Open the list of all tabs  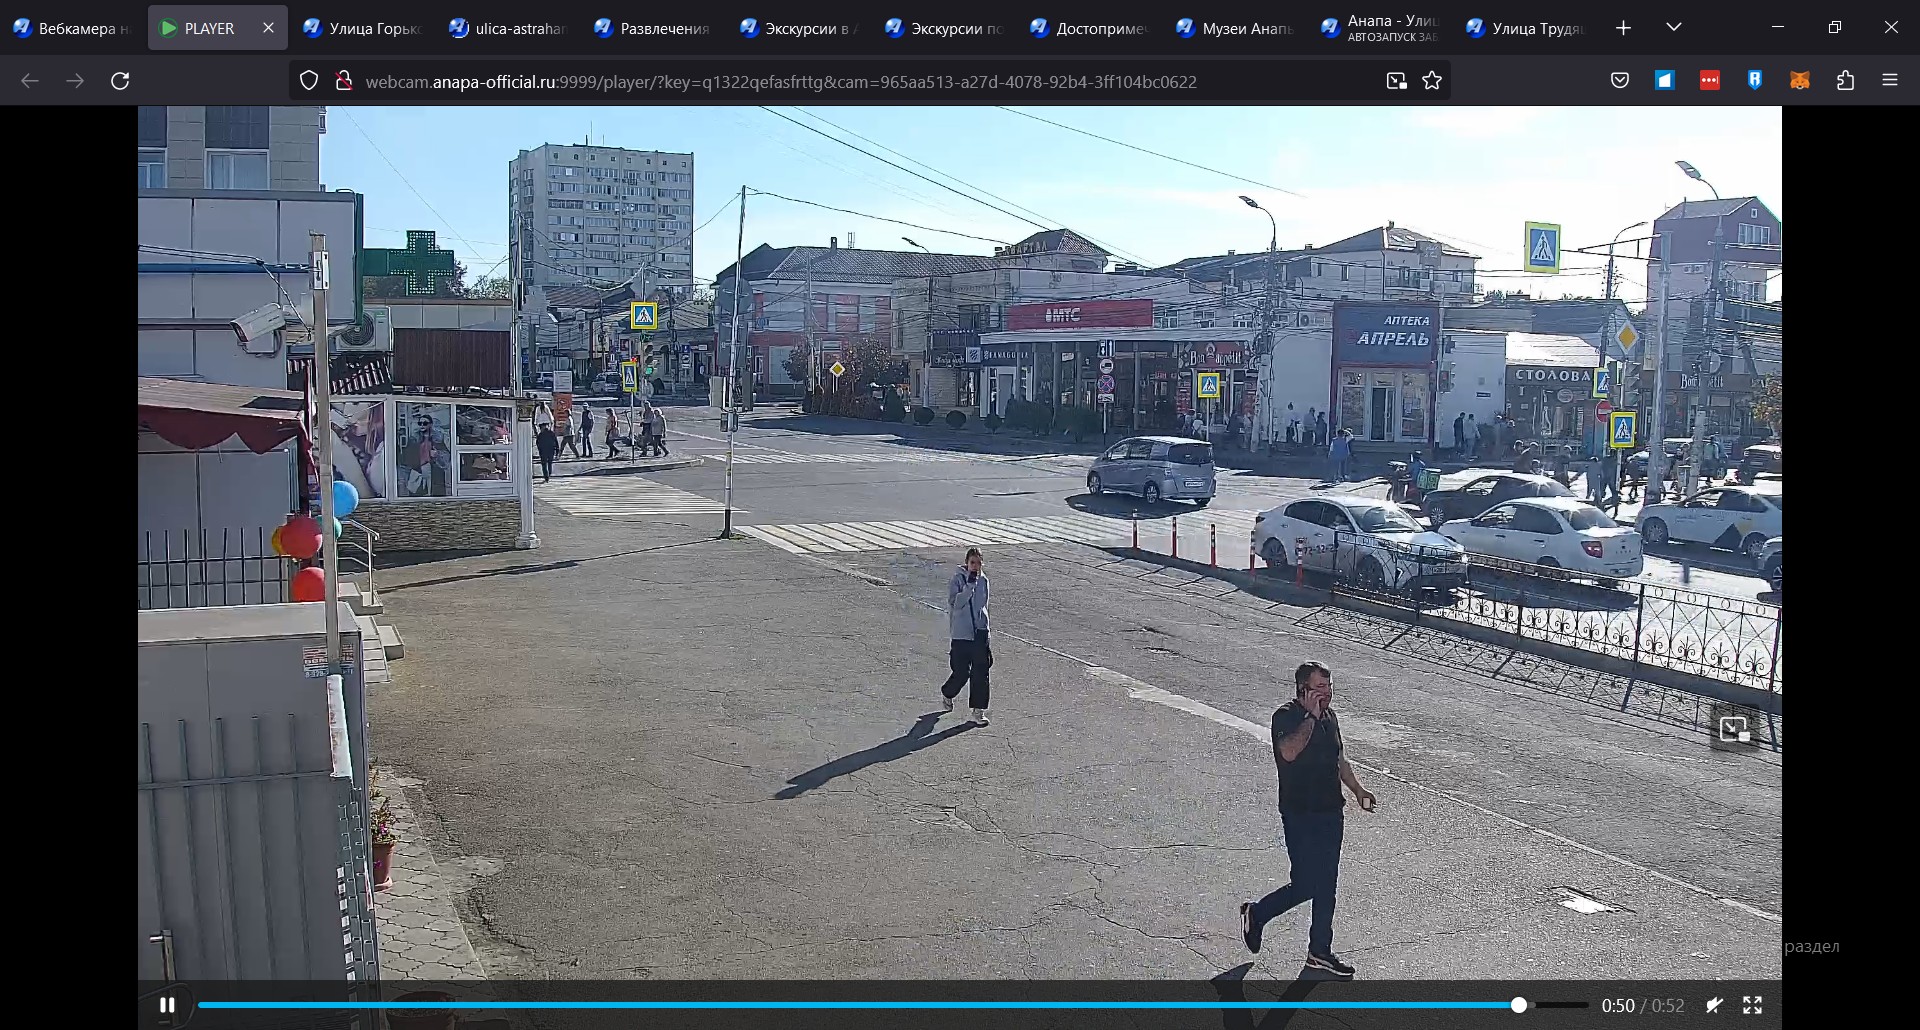point(1674,27)
